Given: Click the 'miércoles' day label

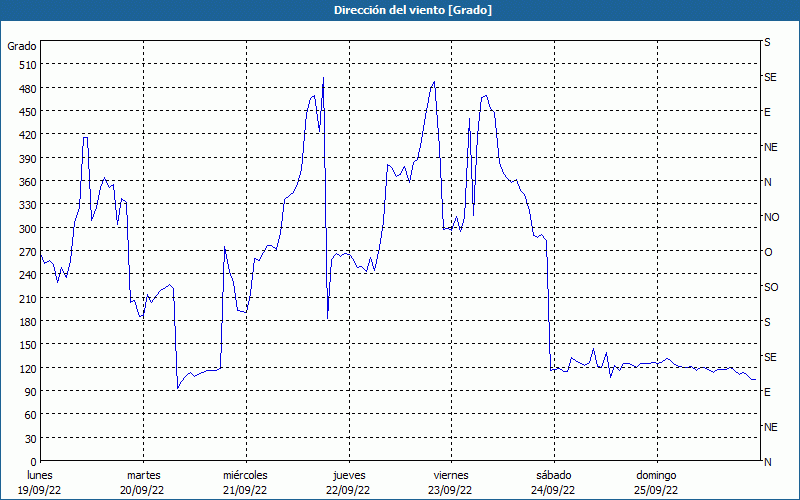Looking at the screenshot, I should pyautogui.click(x=245, y=475).
